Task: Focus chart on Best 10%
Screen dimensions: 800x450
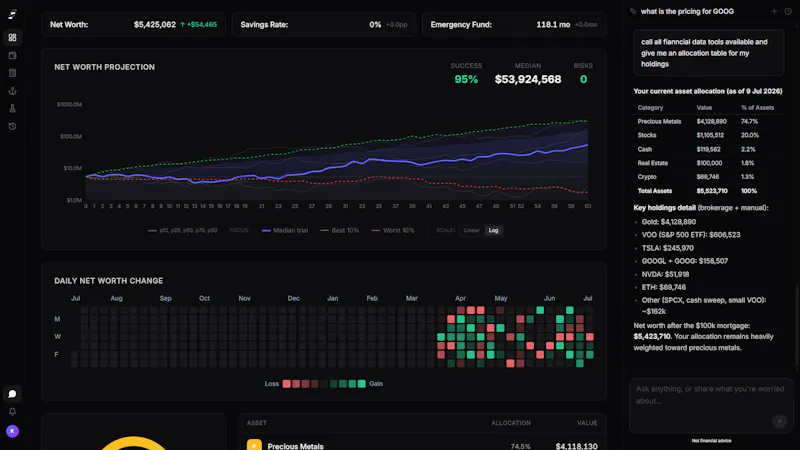Action: (339, 231)
